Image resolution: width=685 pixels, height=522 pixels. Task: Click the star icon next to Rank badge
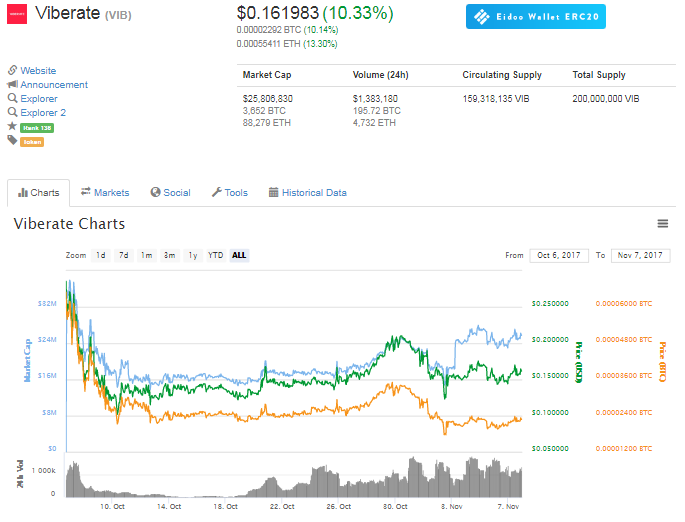(12, 126)
